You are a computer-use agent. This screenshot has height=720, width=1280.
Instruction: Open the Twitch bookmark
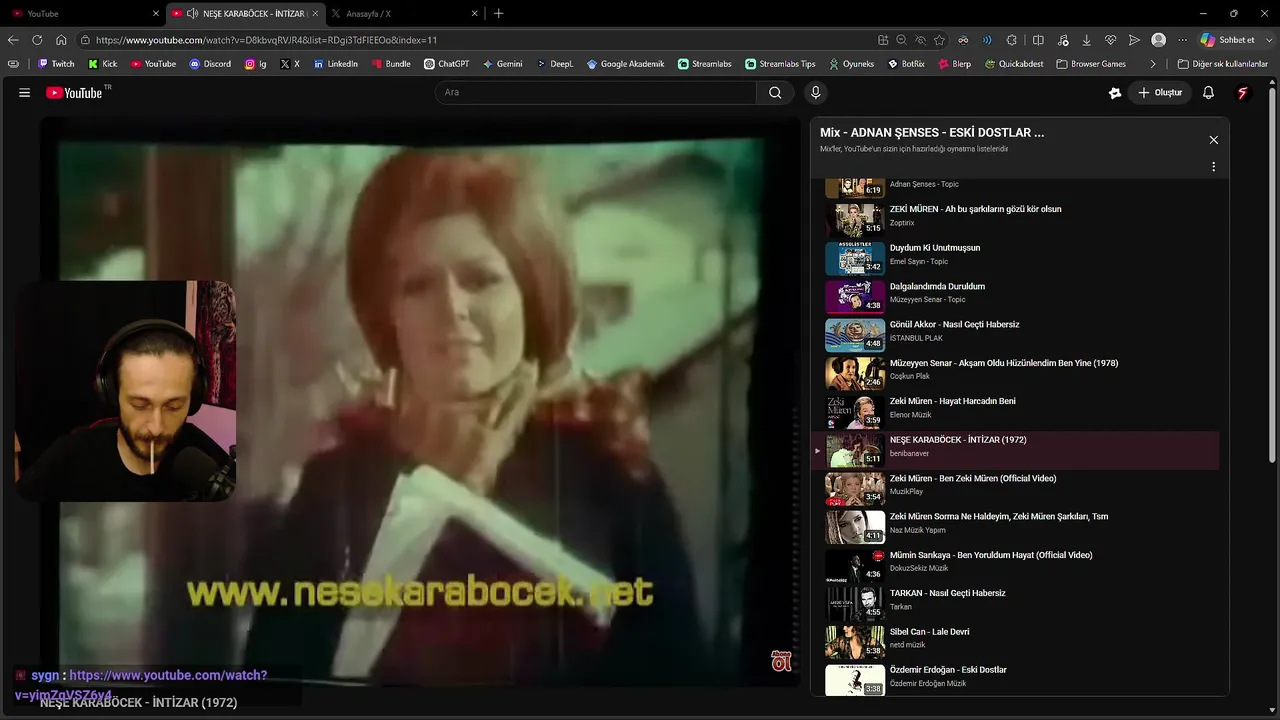pyautogui.click(x=56, y=64)
